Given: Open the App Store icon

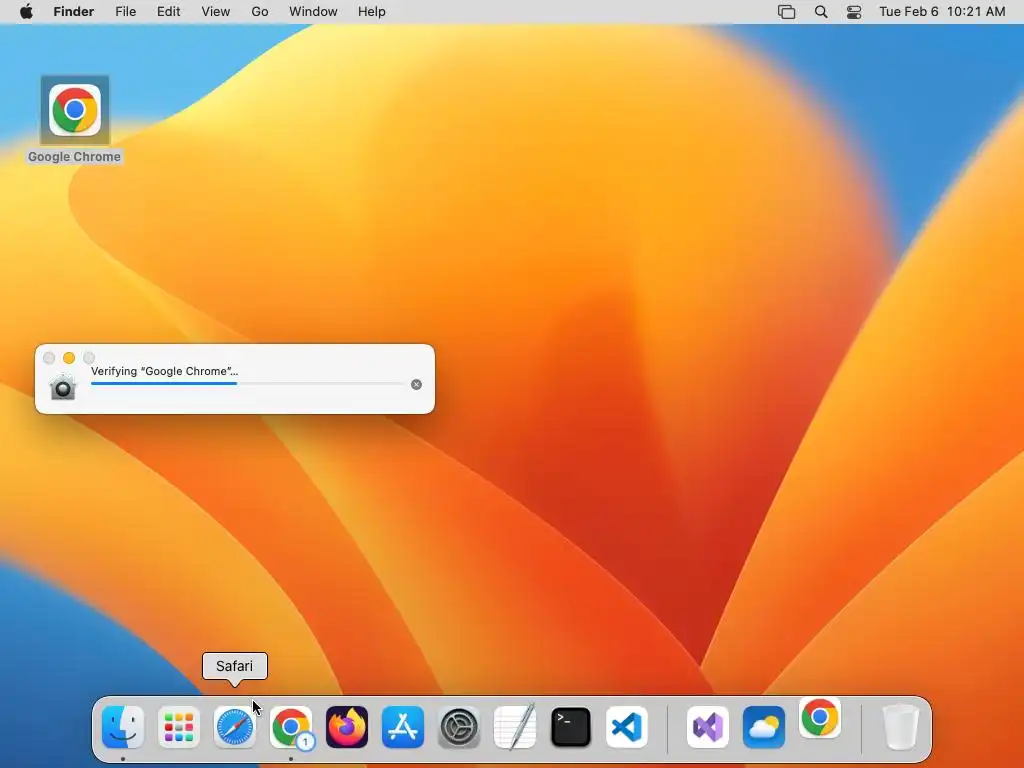Looking at the screenshot, I should coord(403,727).
